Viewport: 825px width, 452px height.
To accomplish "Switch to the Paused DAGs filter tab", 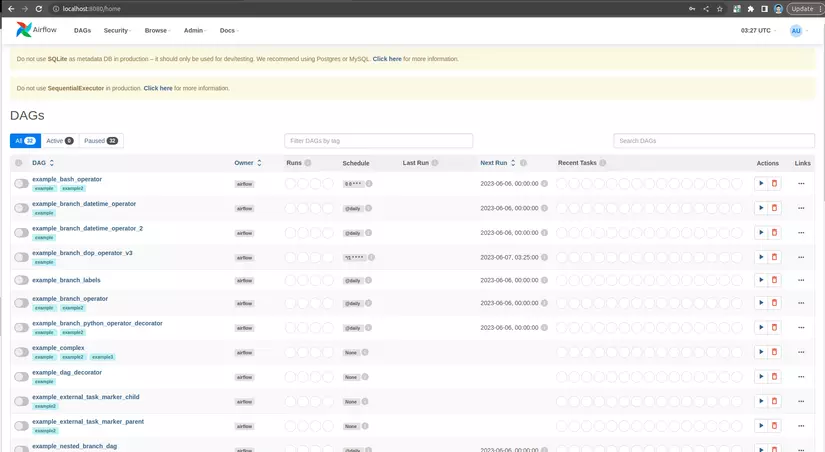I will pos(100,140).
